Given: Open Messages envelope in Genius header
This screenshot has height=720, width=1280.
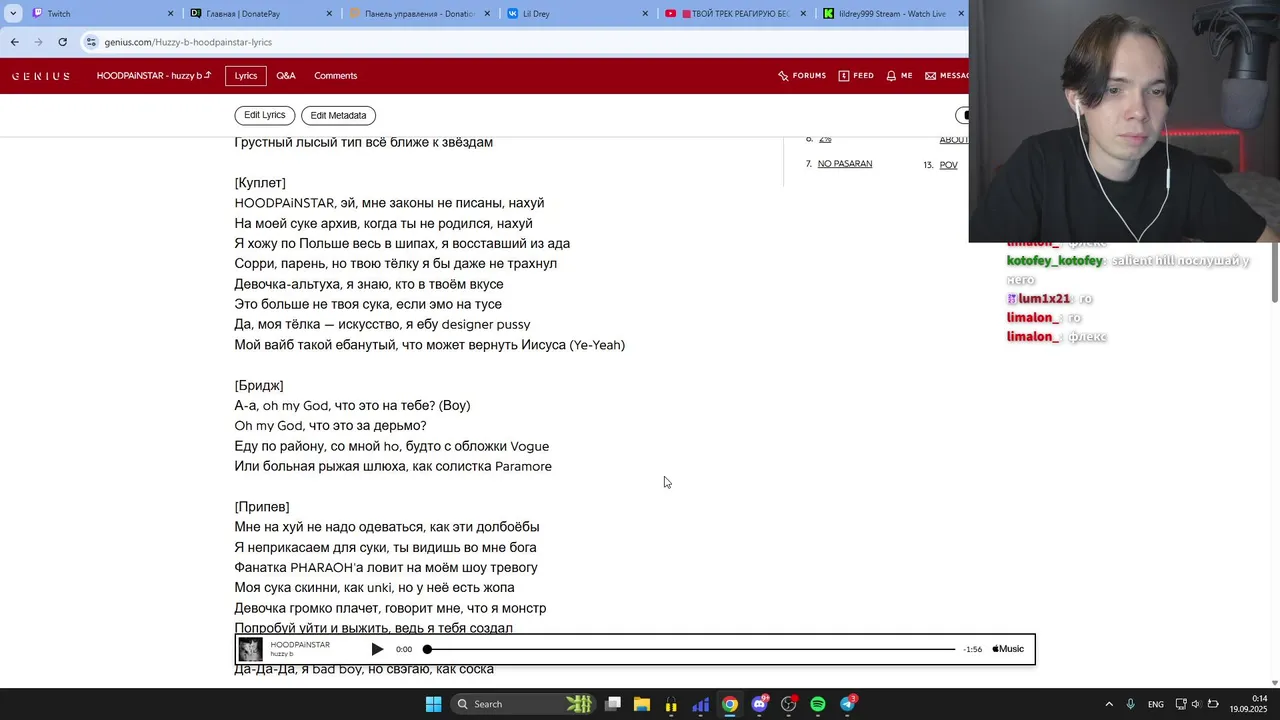Looking at the screenshot, I should [947, 76].
